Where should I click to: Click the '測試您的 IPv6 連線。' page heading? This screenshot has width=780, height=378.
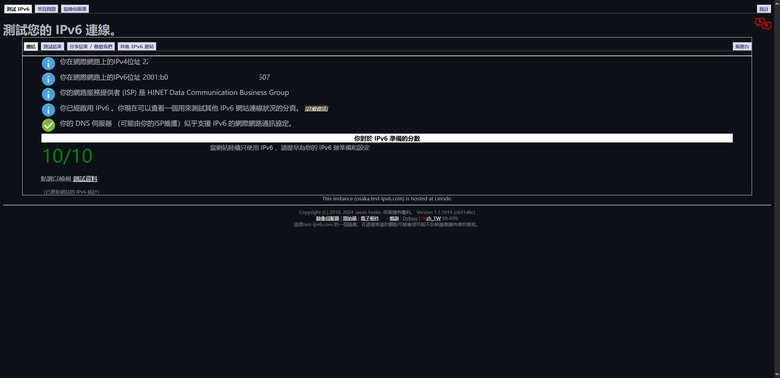tap(60, 30)
